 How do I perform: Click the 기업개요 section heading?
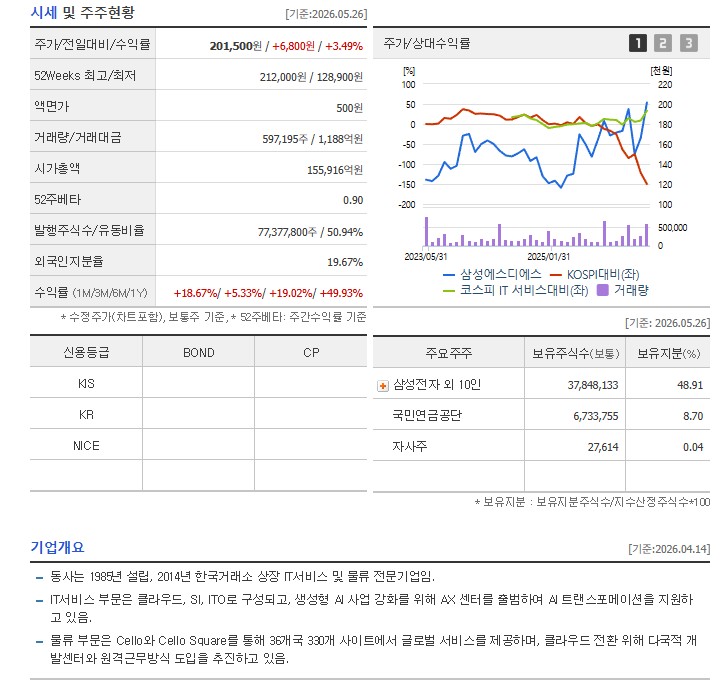pos(57,547)
